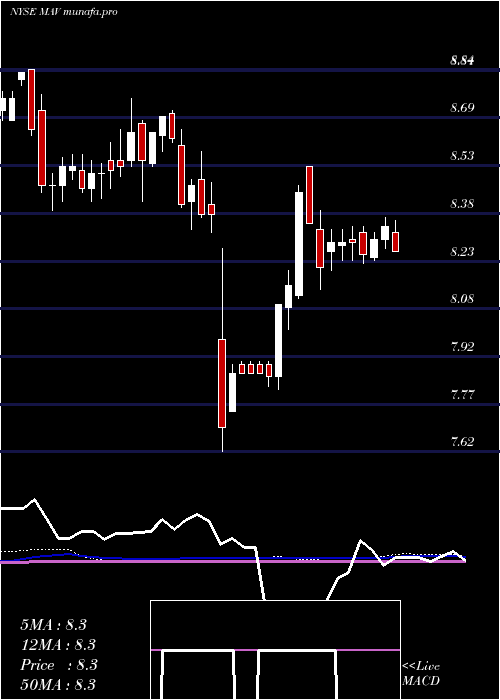
Task: Click the <<Live MACD label
Action: click(421, 674)
